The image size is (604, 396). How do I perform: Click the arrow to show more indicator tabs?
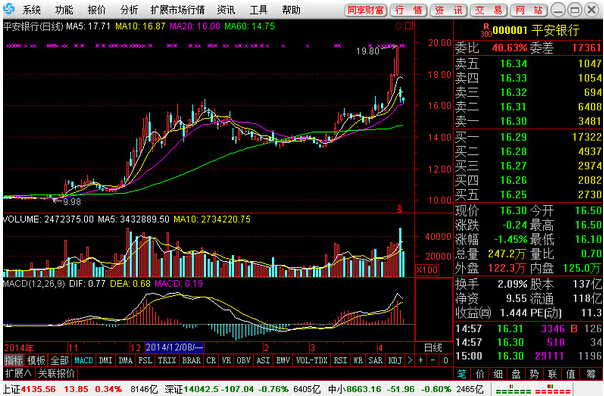click(x=410, y=360)
